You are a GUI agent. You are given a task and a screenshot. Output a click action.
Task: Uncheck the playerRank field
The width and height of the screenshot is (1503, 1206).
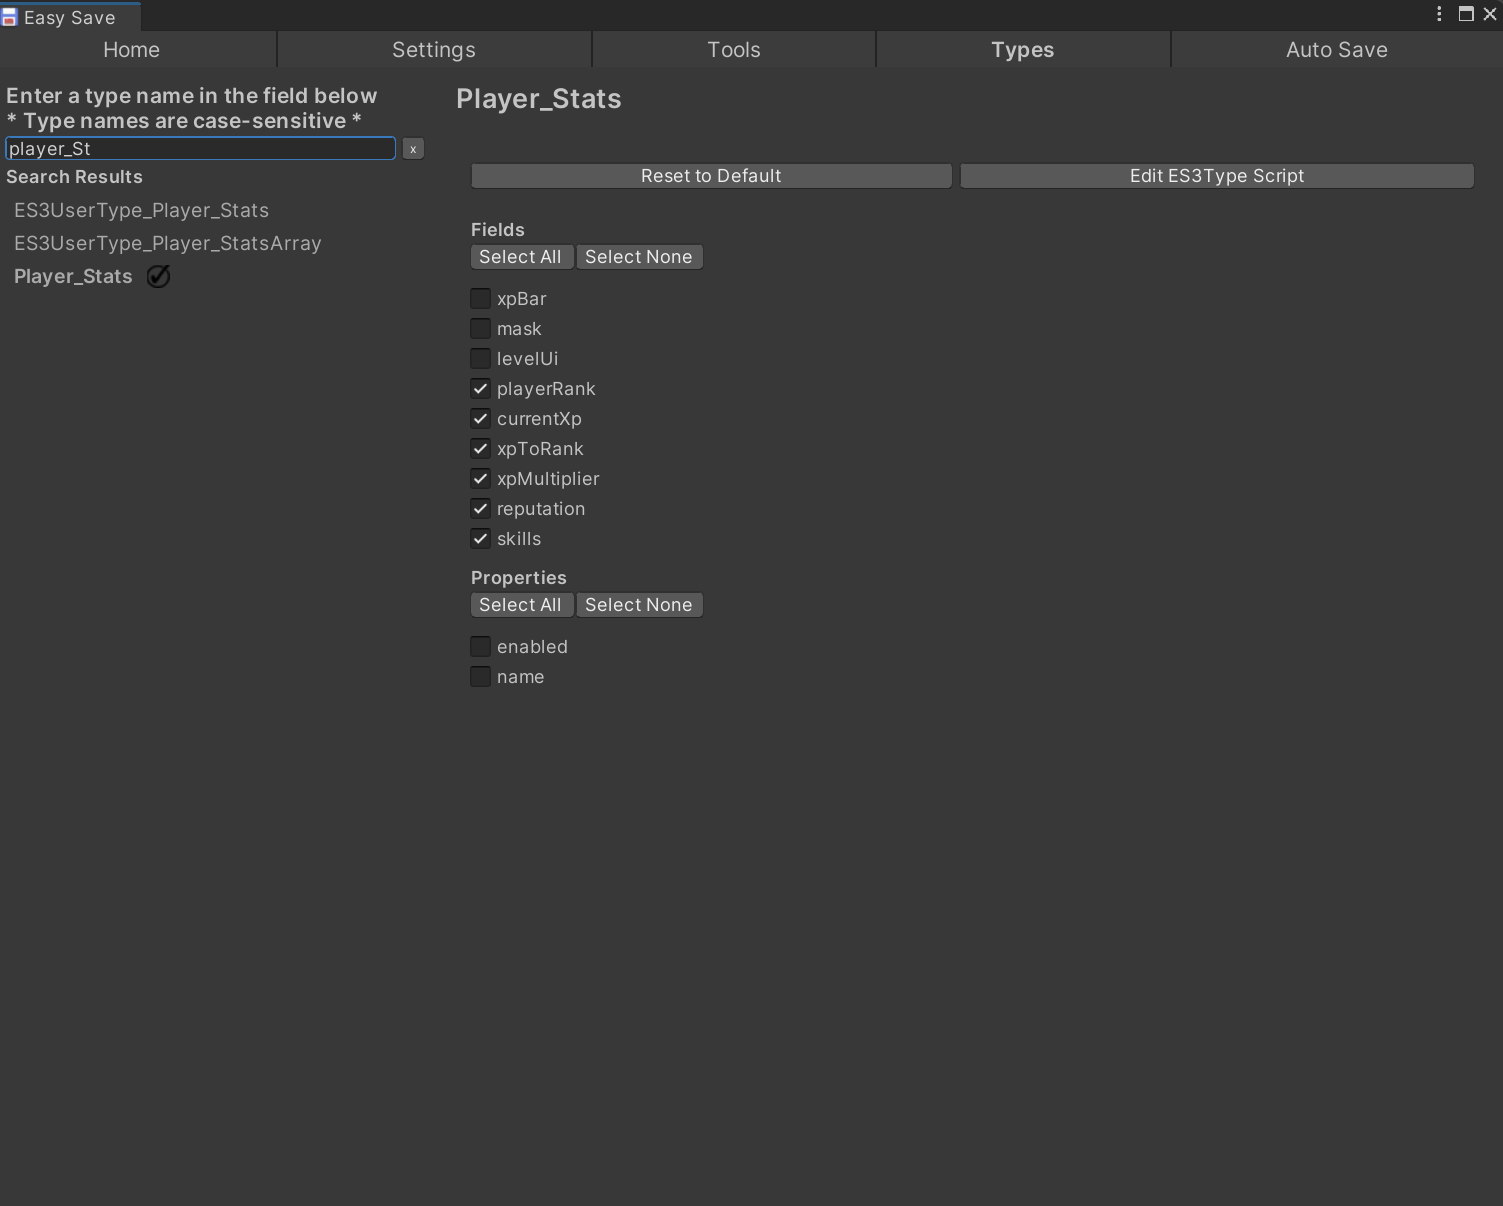coord(480,388)
